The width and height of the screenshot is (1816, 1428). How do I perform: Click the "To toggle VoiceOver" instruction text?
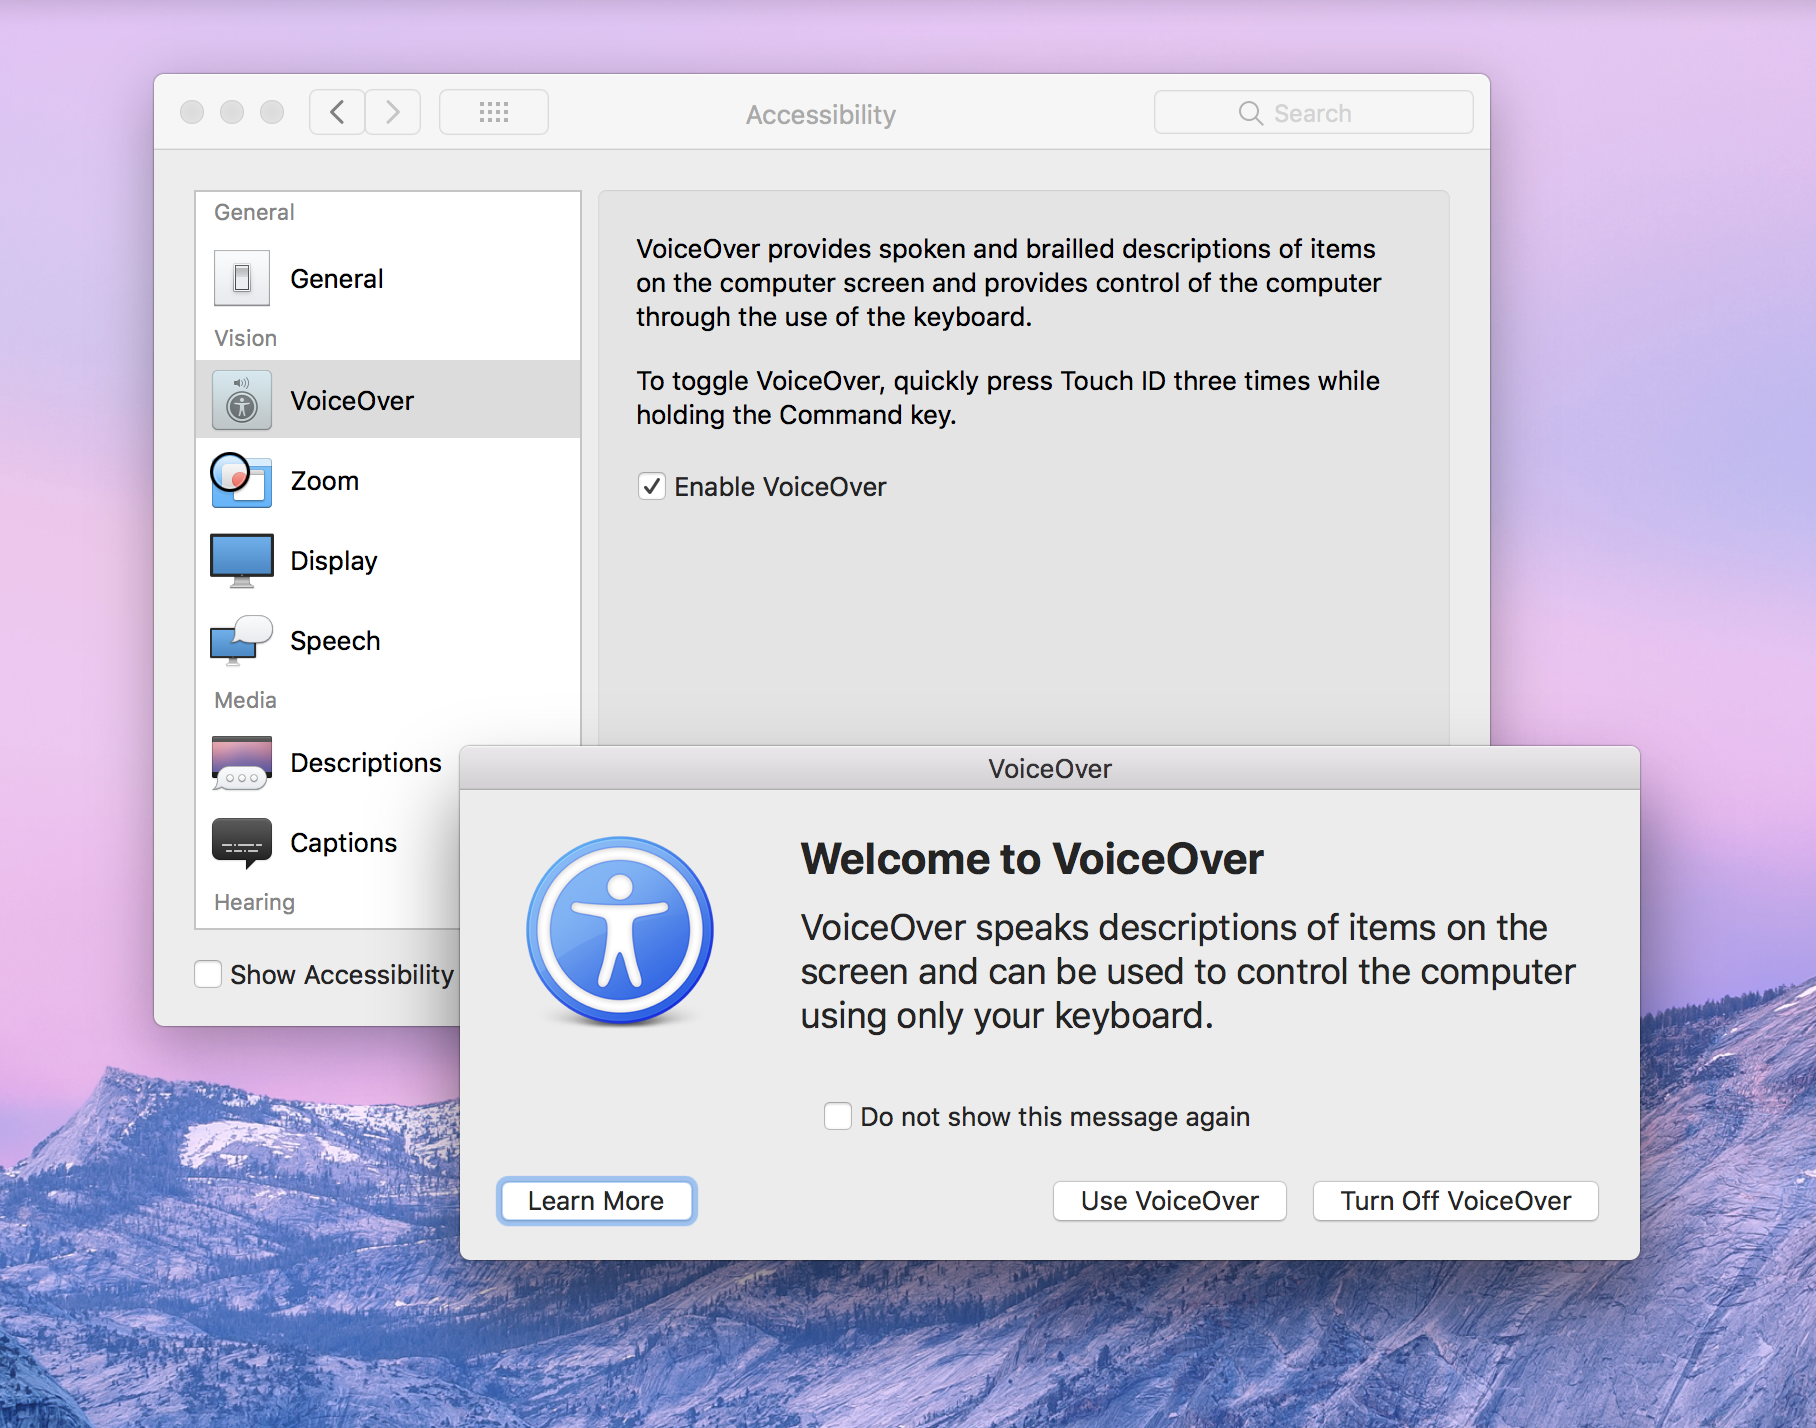(1008, 397)
